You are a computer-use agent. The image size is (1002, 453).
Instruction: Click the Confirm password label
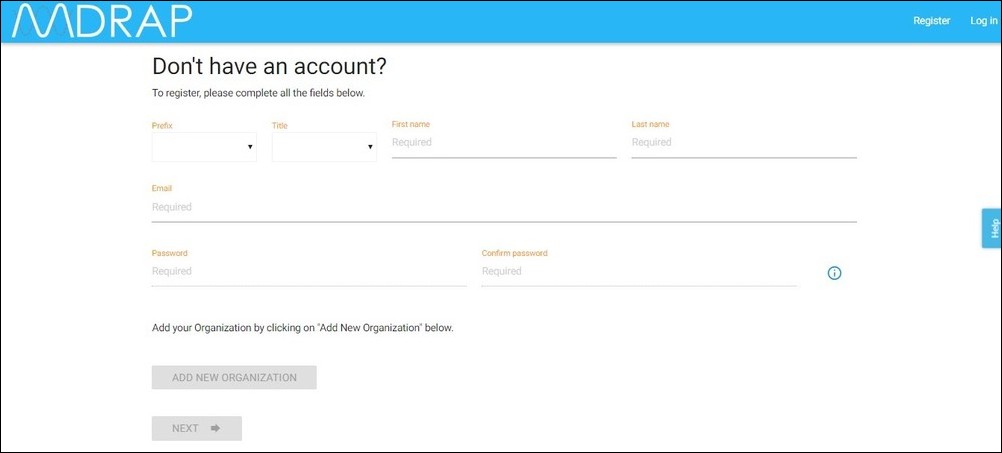514,253
